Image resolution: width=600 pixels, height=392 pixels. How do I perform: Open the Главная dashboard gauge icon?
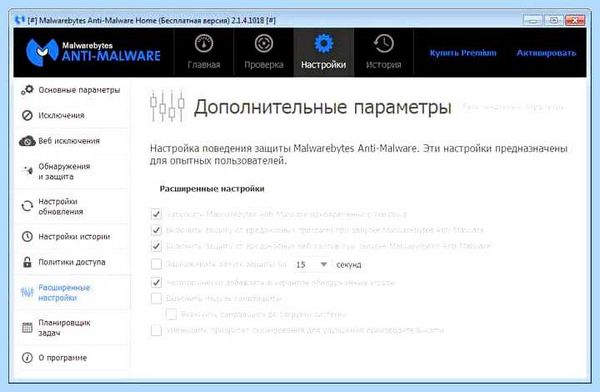coord(204,44)
